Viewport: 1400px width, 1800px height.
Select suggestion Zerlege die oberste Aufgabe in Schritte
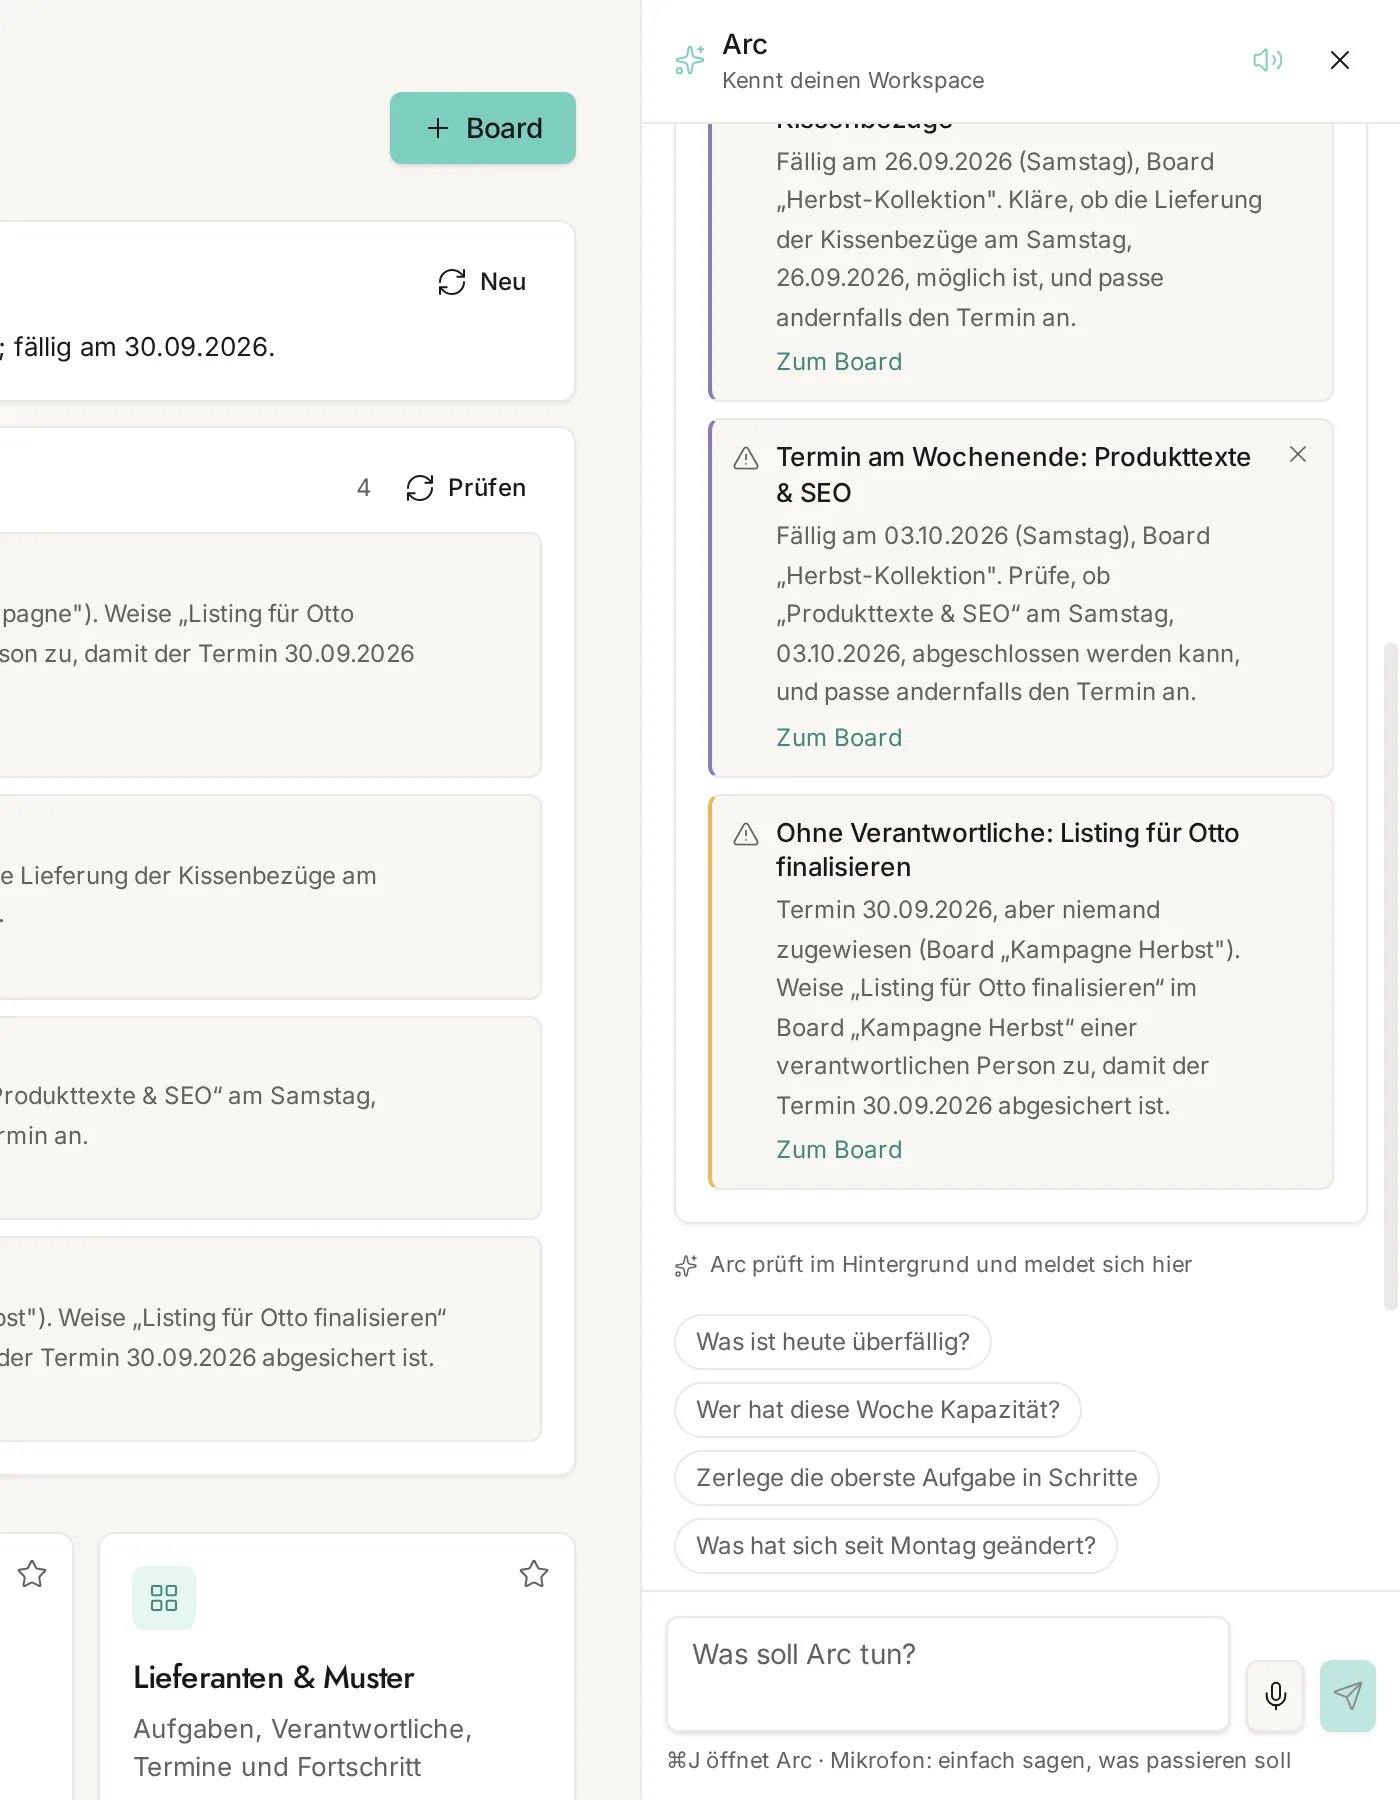(x=917, y=1478)
